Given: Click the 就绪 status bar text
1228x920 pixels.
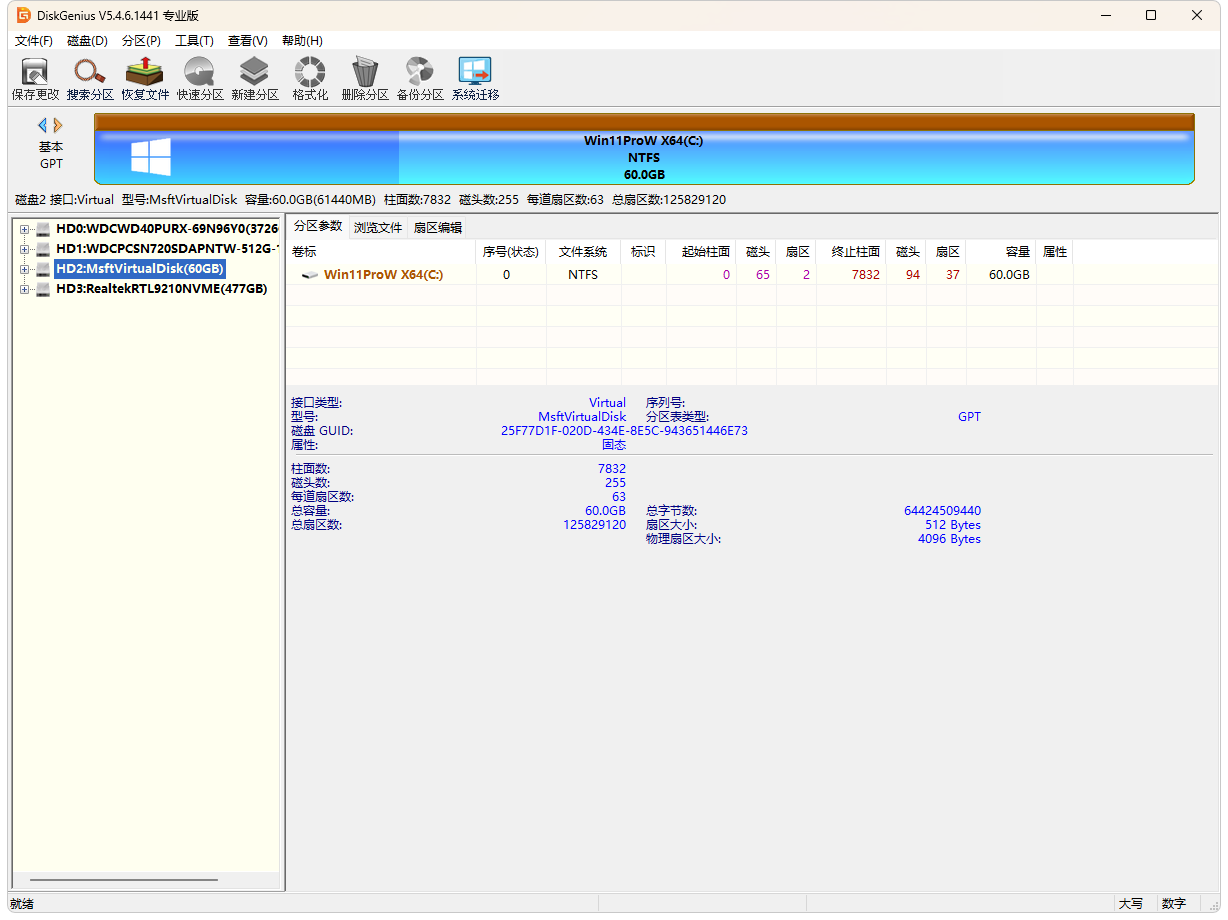Looking at the screenshot, I should tap(22, 904).
